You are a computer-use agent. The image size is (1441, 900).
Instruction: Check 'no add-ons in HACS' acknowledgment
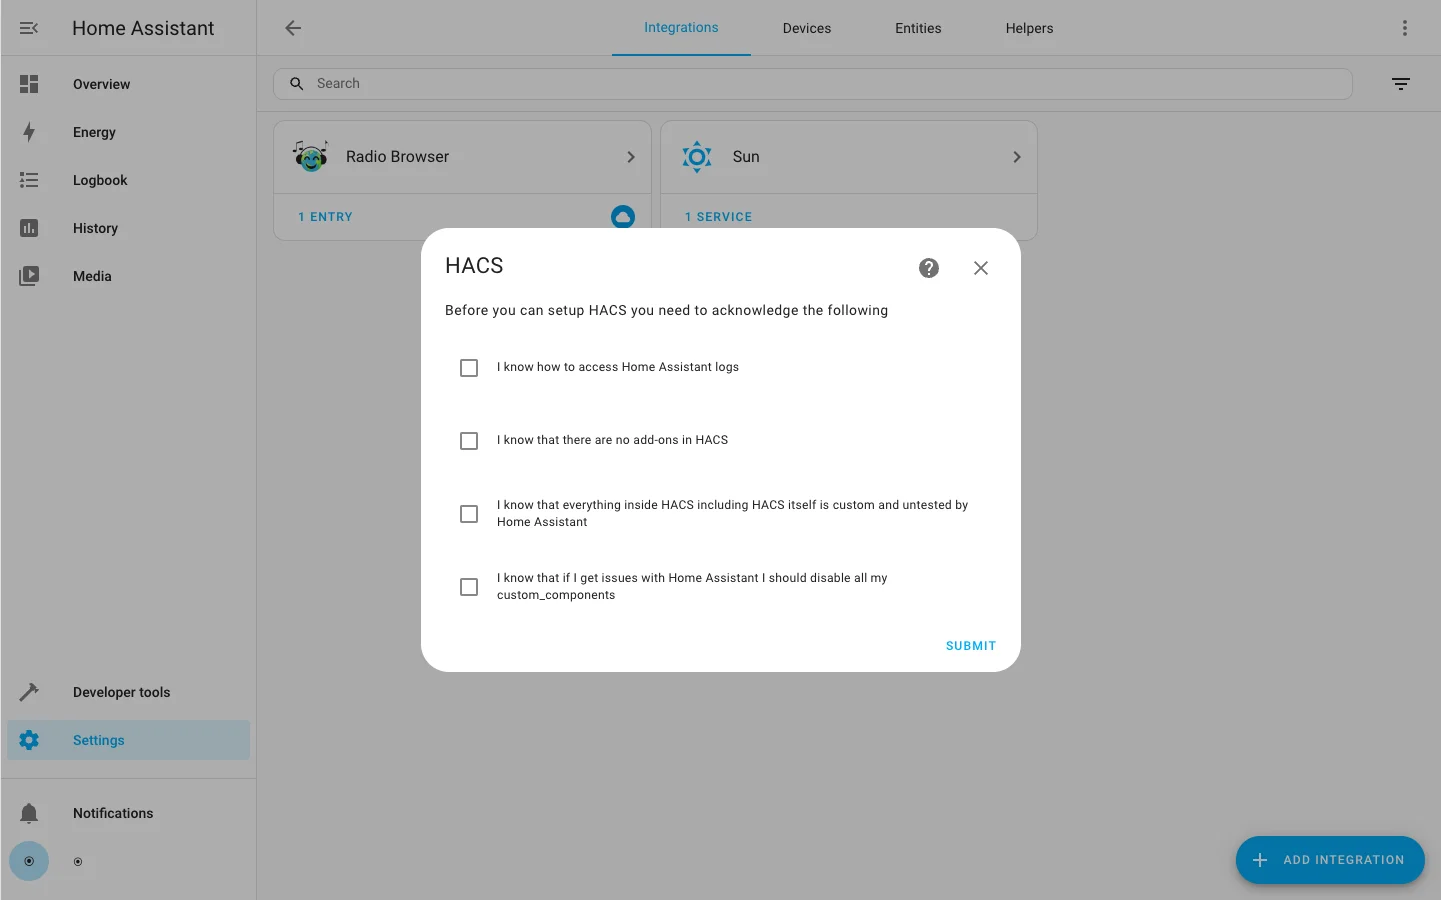[469, 441]
